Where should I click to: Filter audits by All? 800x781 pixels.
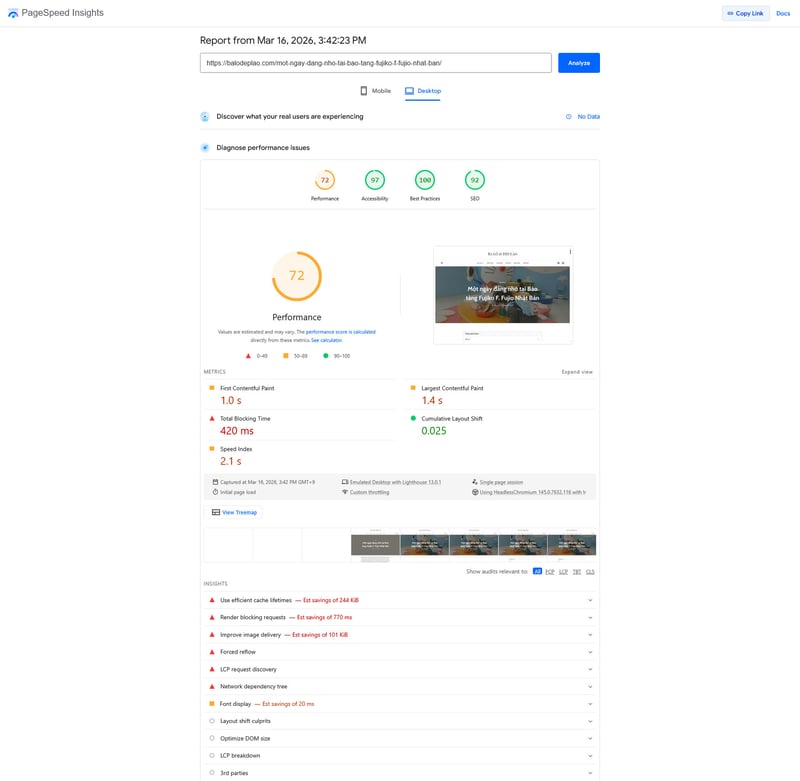point(537,571)
